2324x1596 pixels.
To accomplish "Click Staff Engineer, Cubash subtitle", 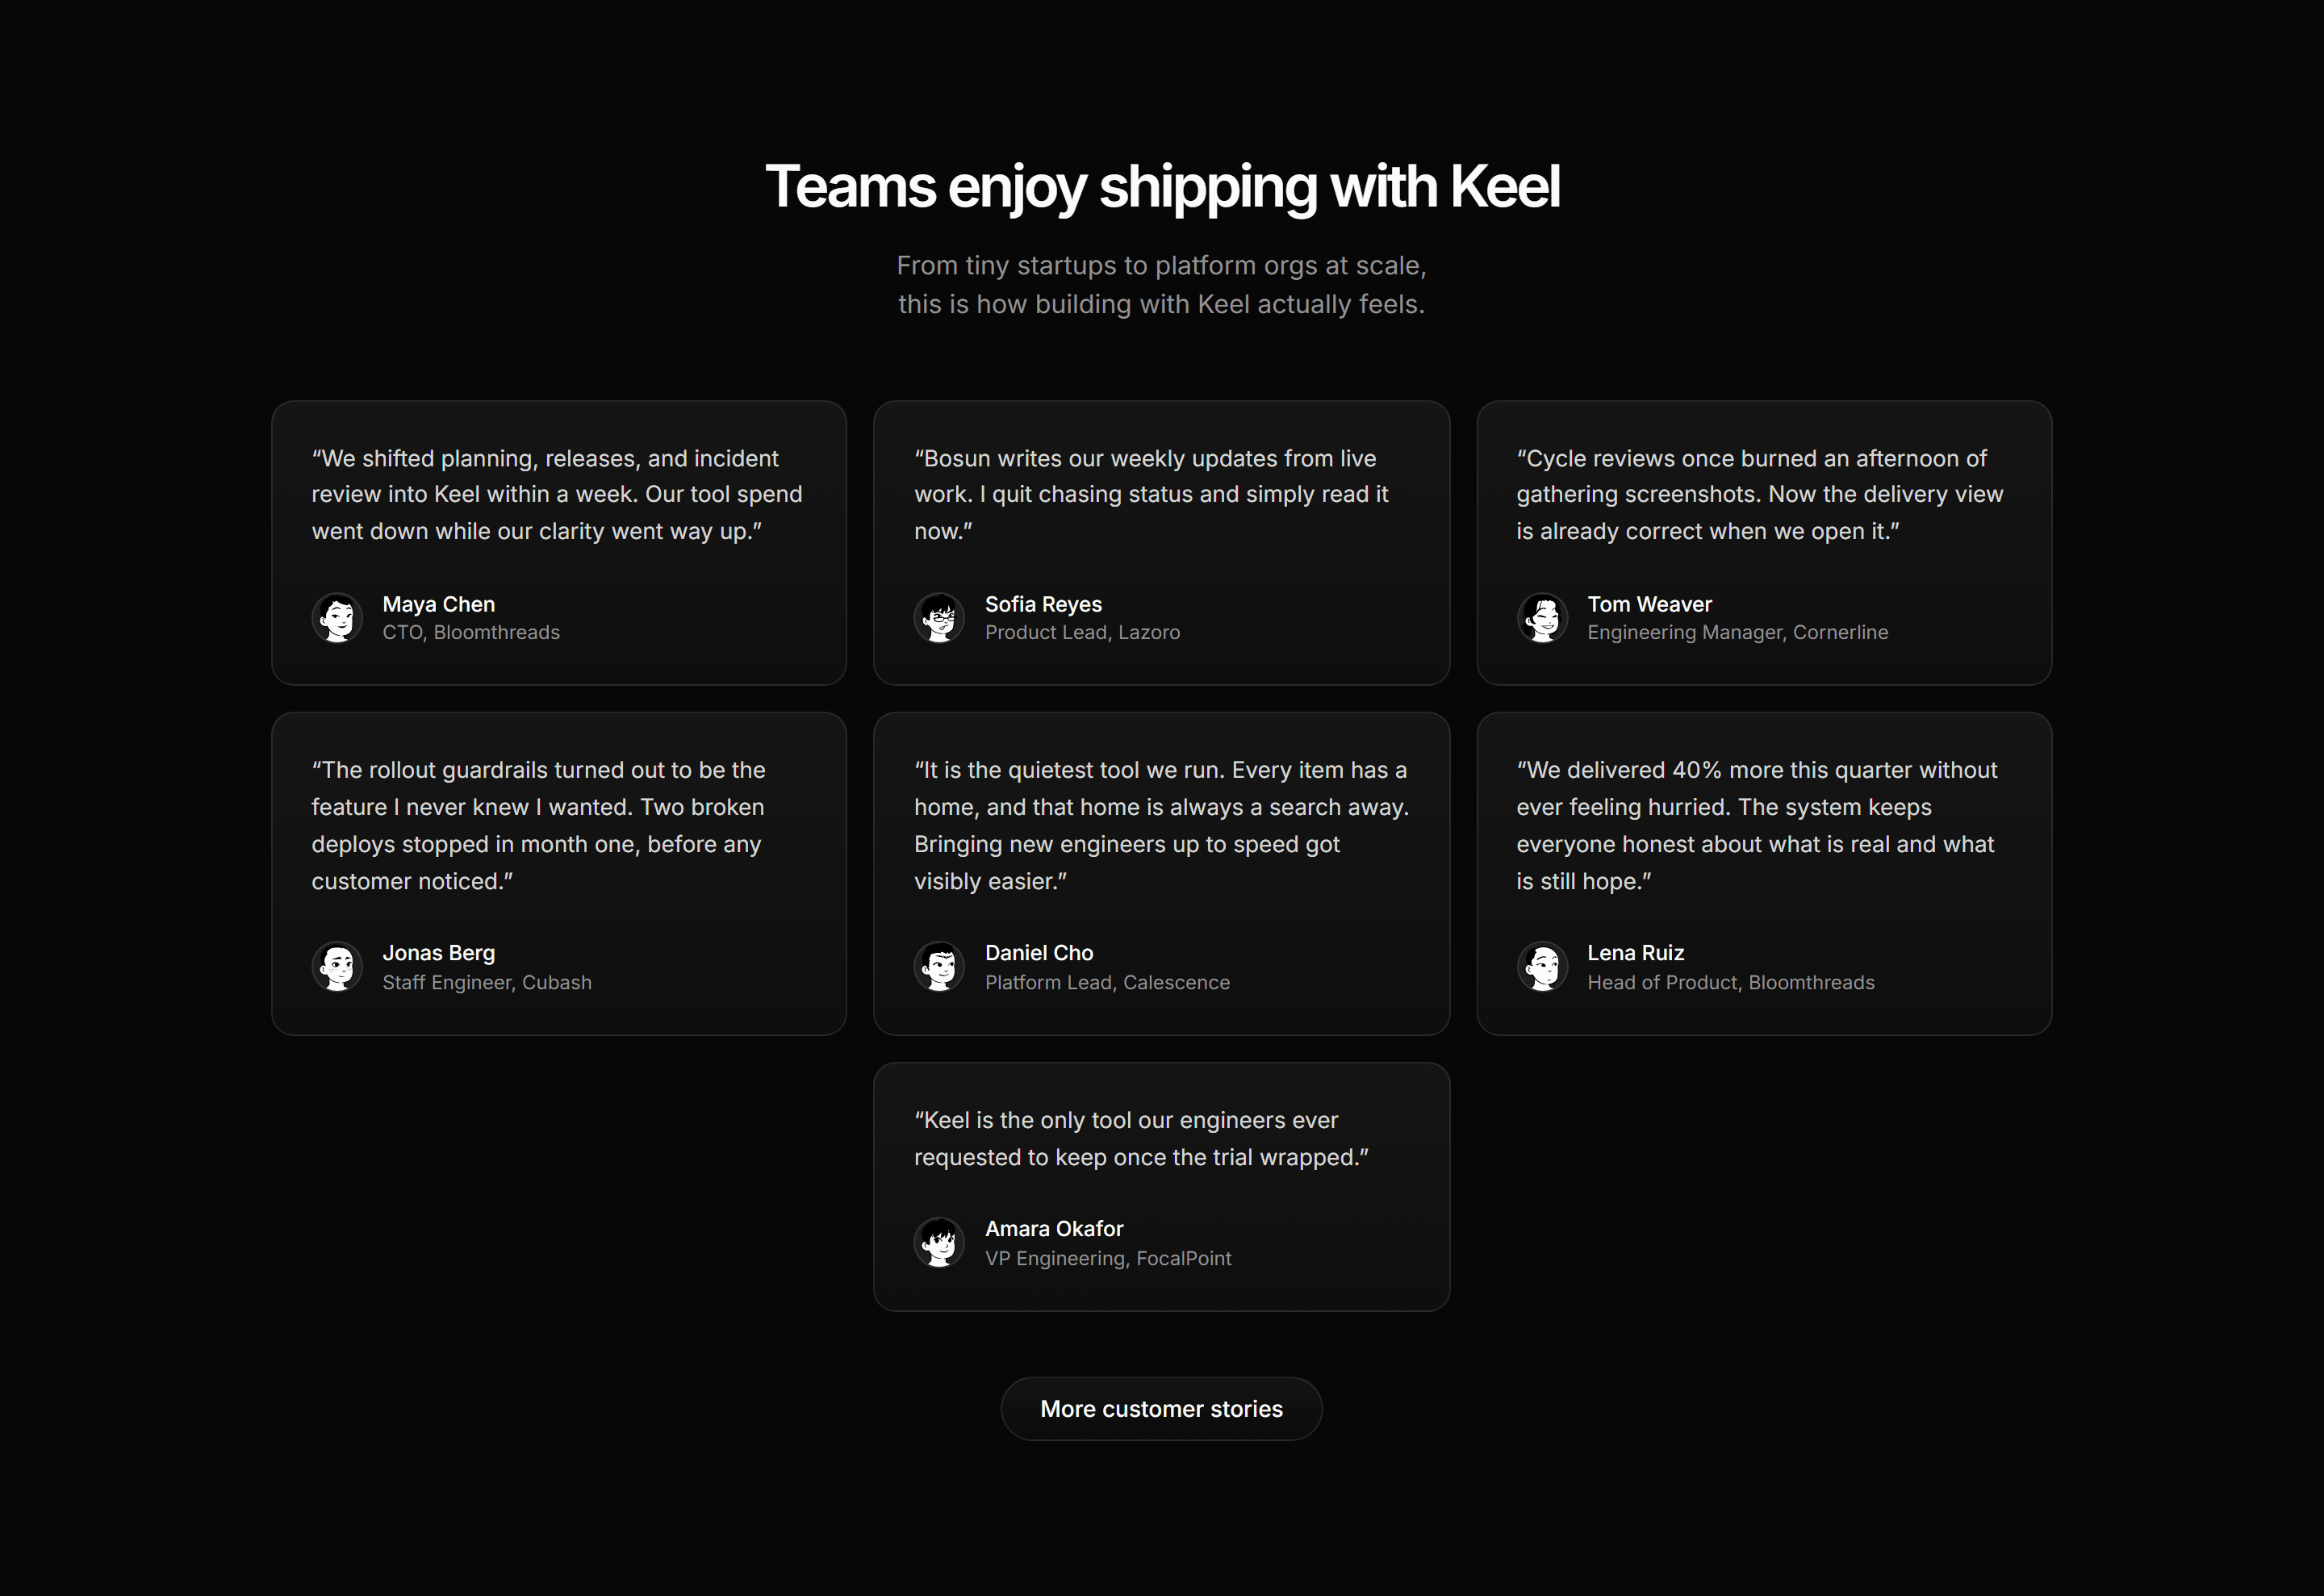I will [487, 982].
